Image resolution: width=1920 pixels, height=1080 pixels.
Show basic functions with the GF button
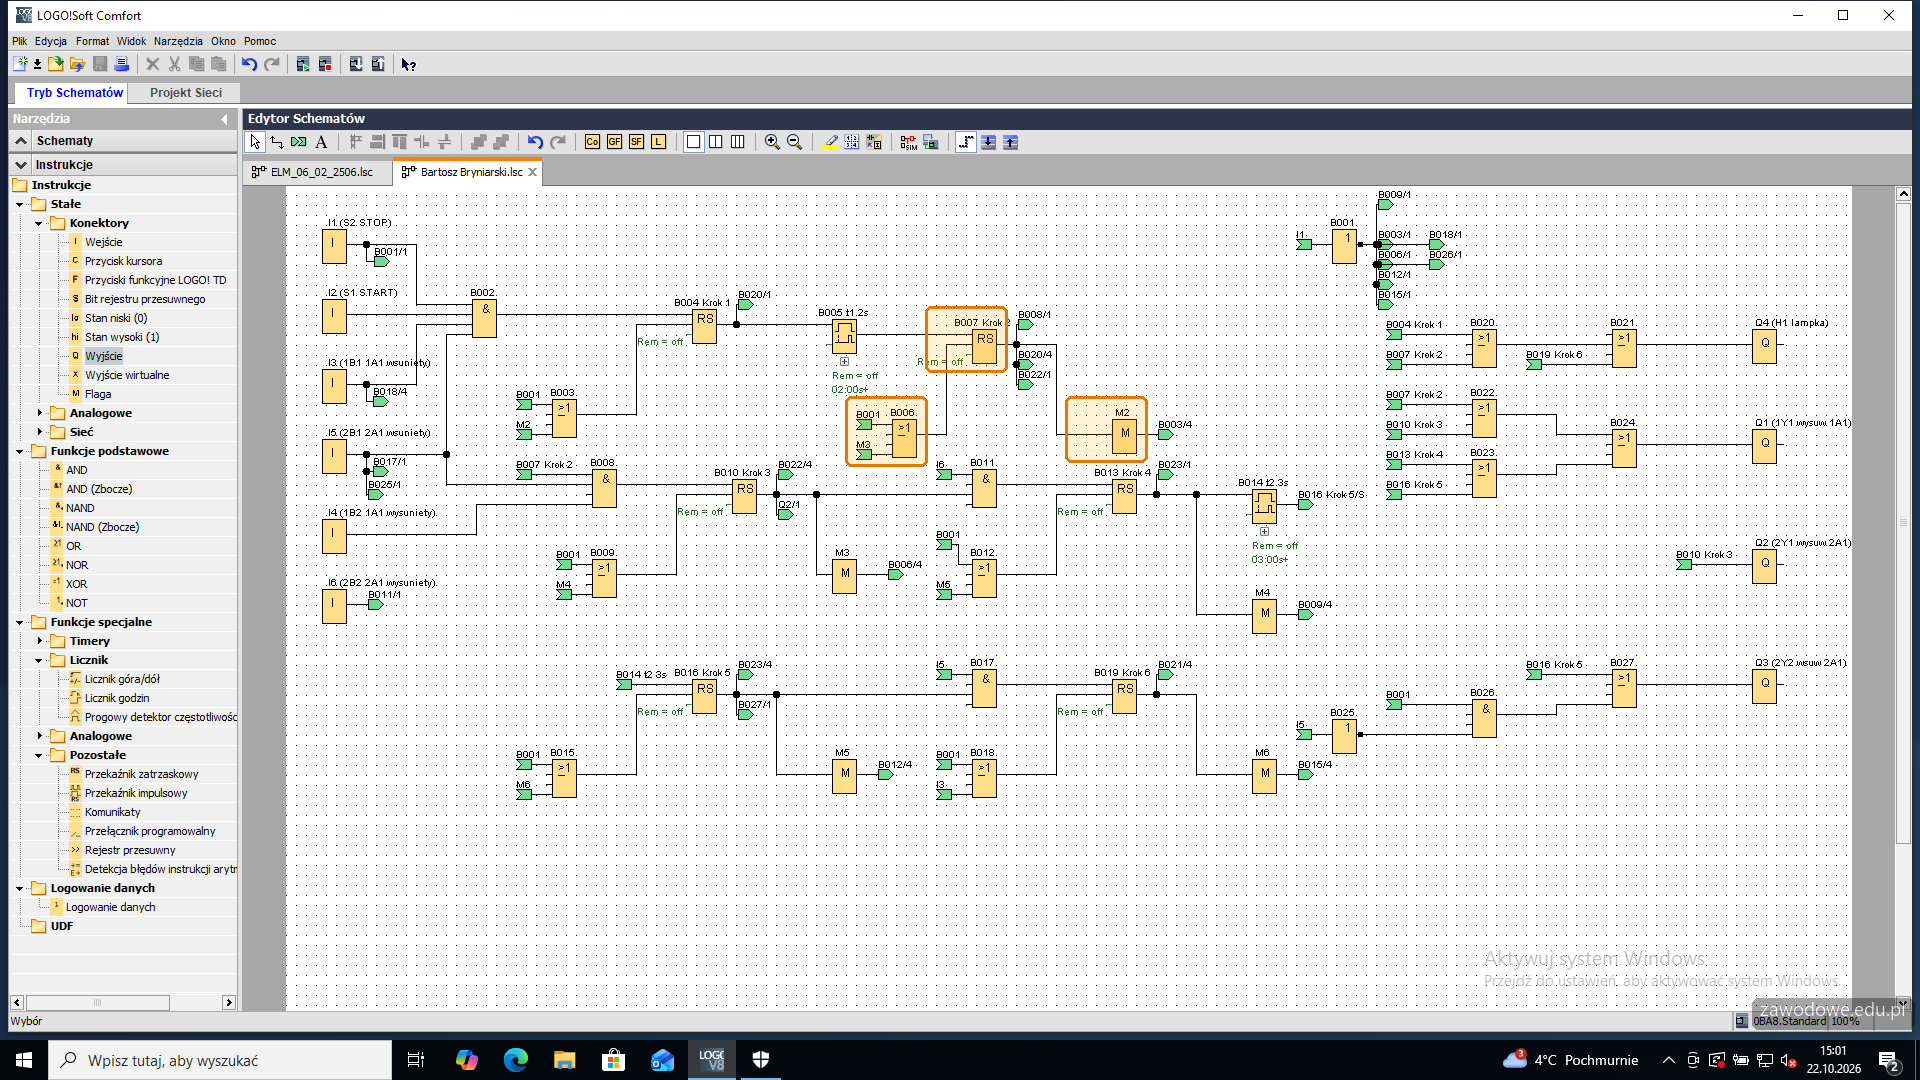(x=614, y=142)
